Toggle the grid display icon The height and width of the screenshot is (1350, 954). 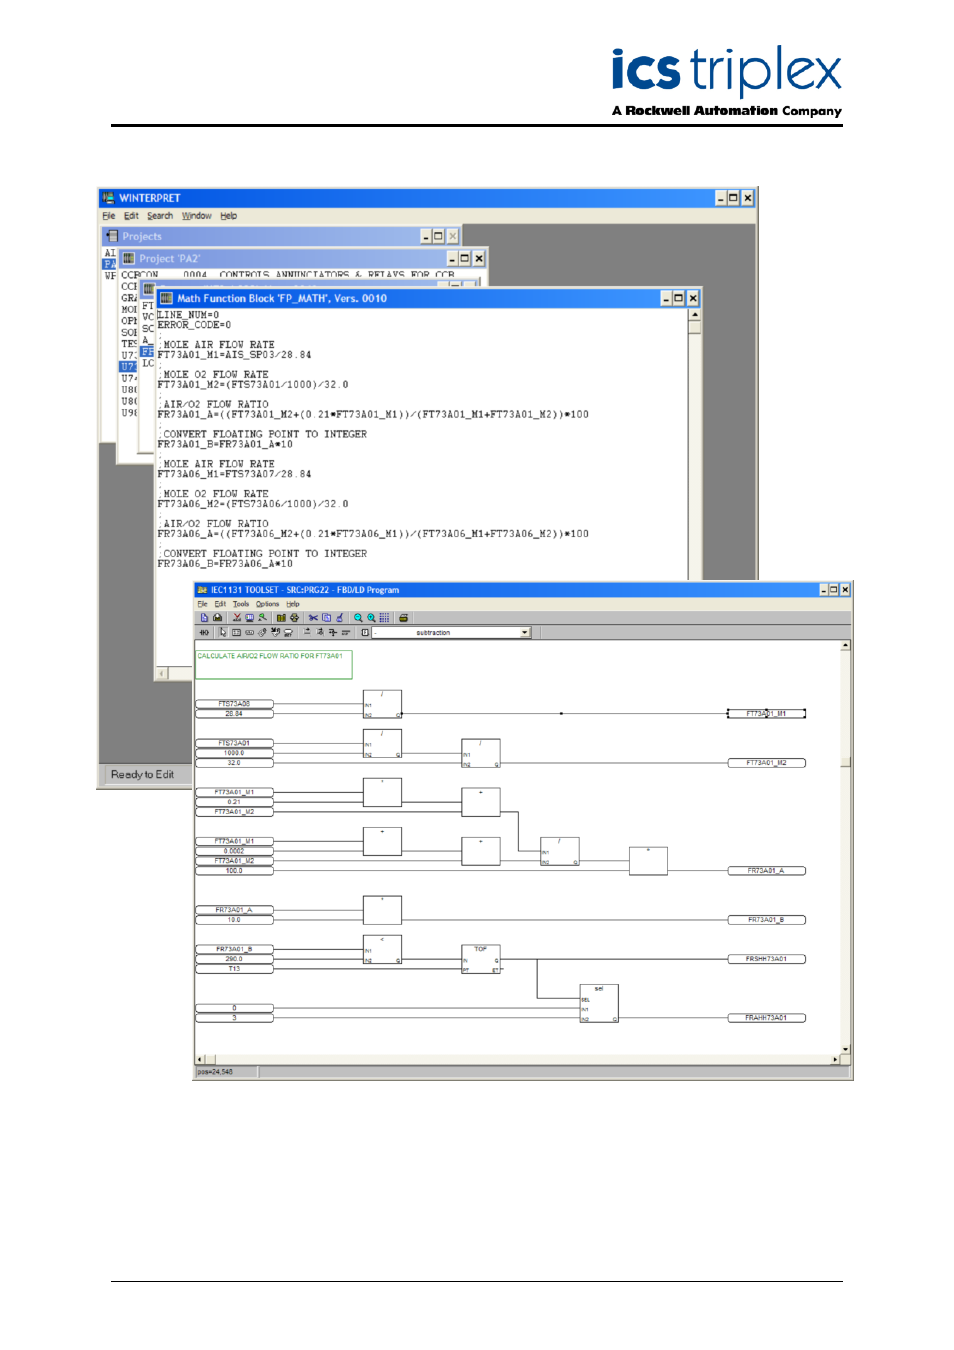coord(385,617)
